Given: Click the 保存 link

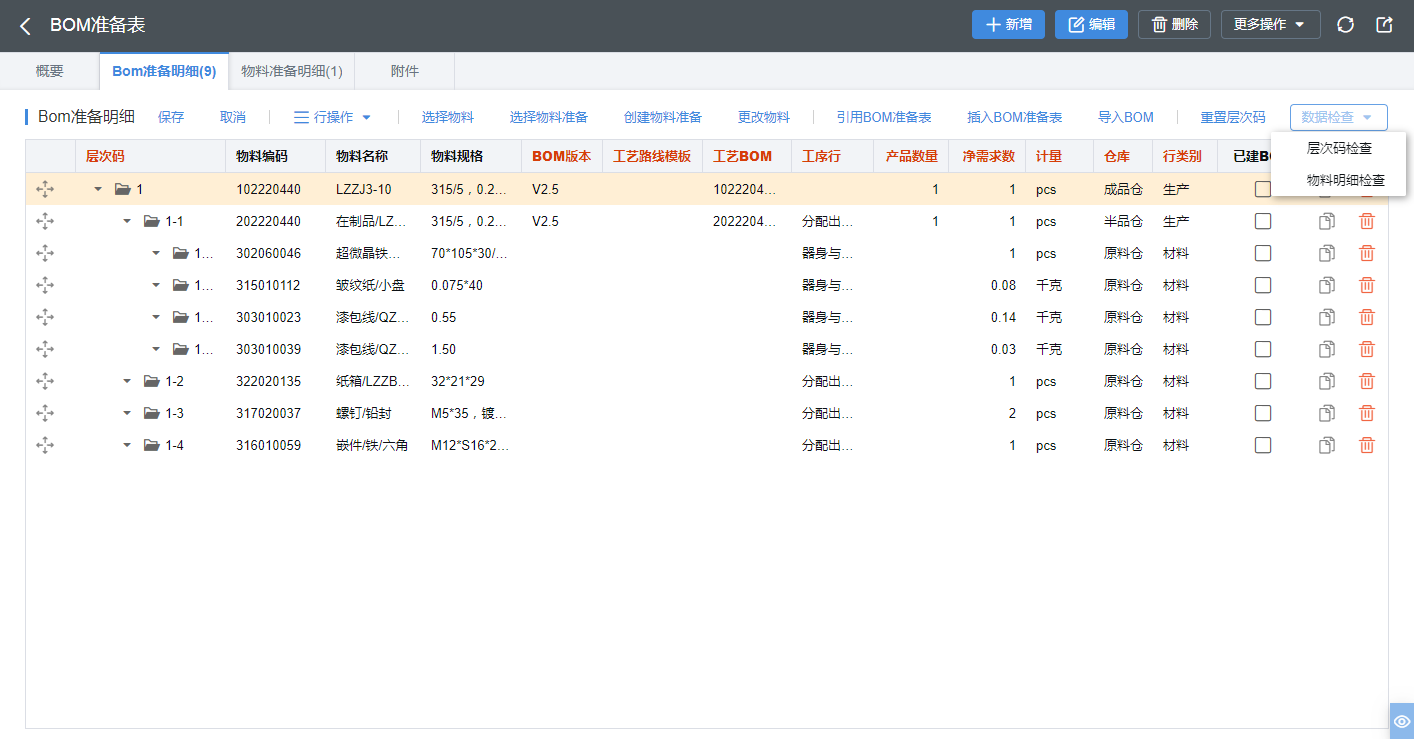Looking at the screenshot, I should click(x=171, y=117).
